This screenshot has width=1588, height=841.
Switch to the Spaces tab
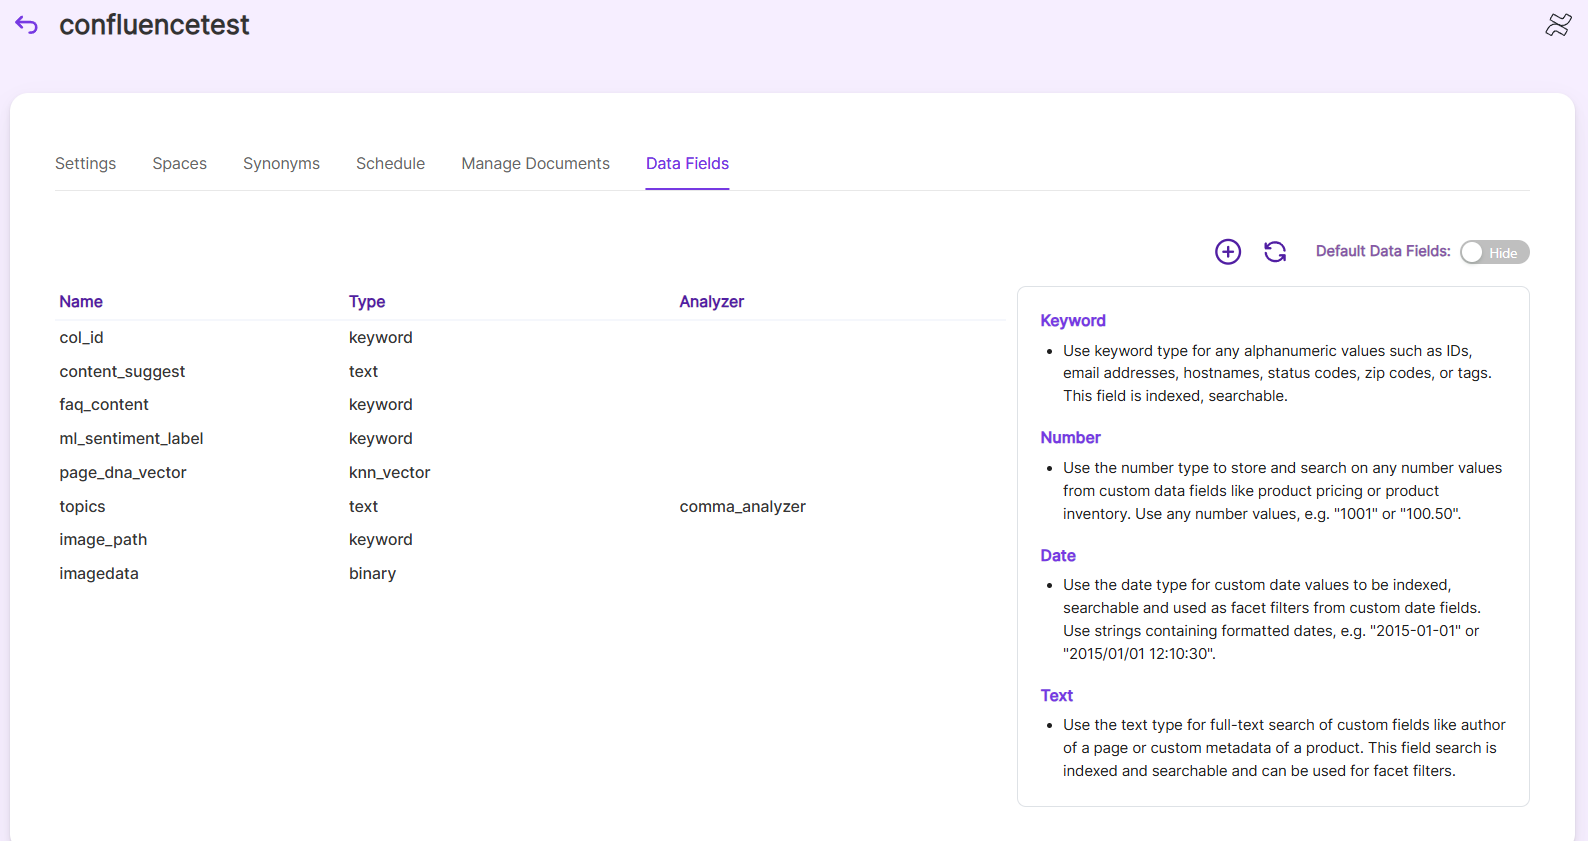179,163
